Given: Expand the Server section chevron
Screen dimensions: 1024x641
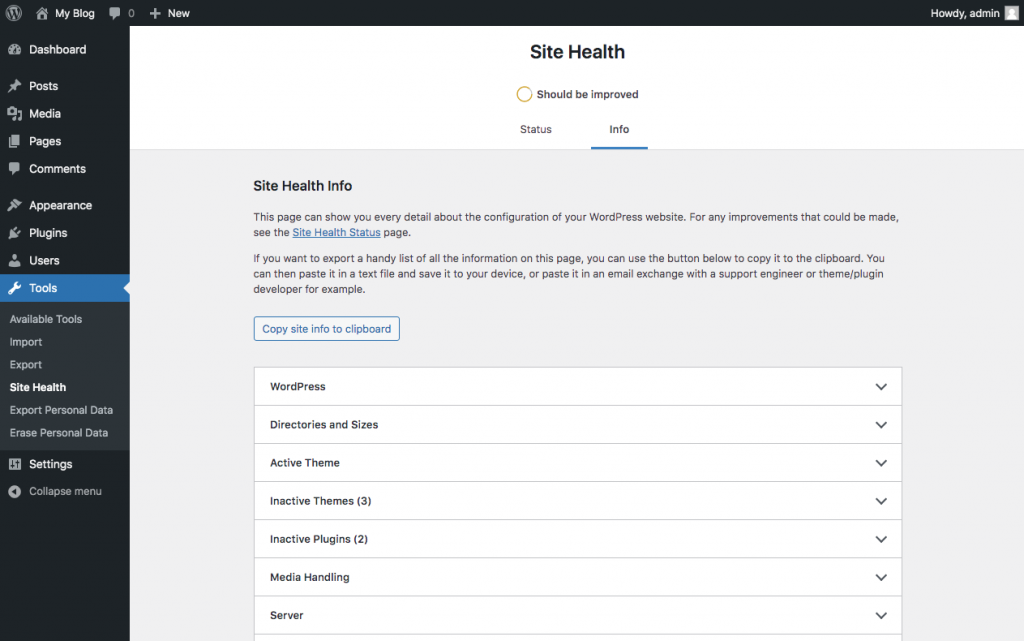Looking at the screenshot, I should [881, 616].
